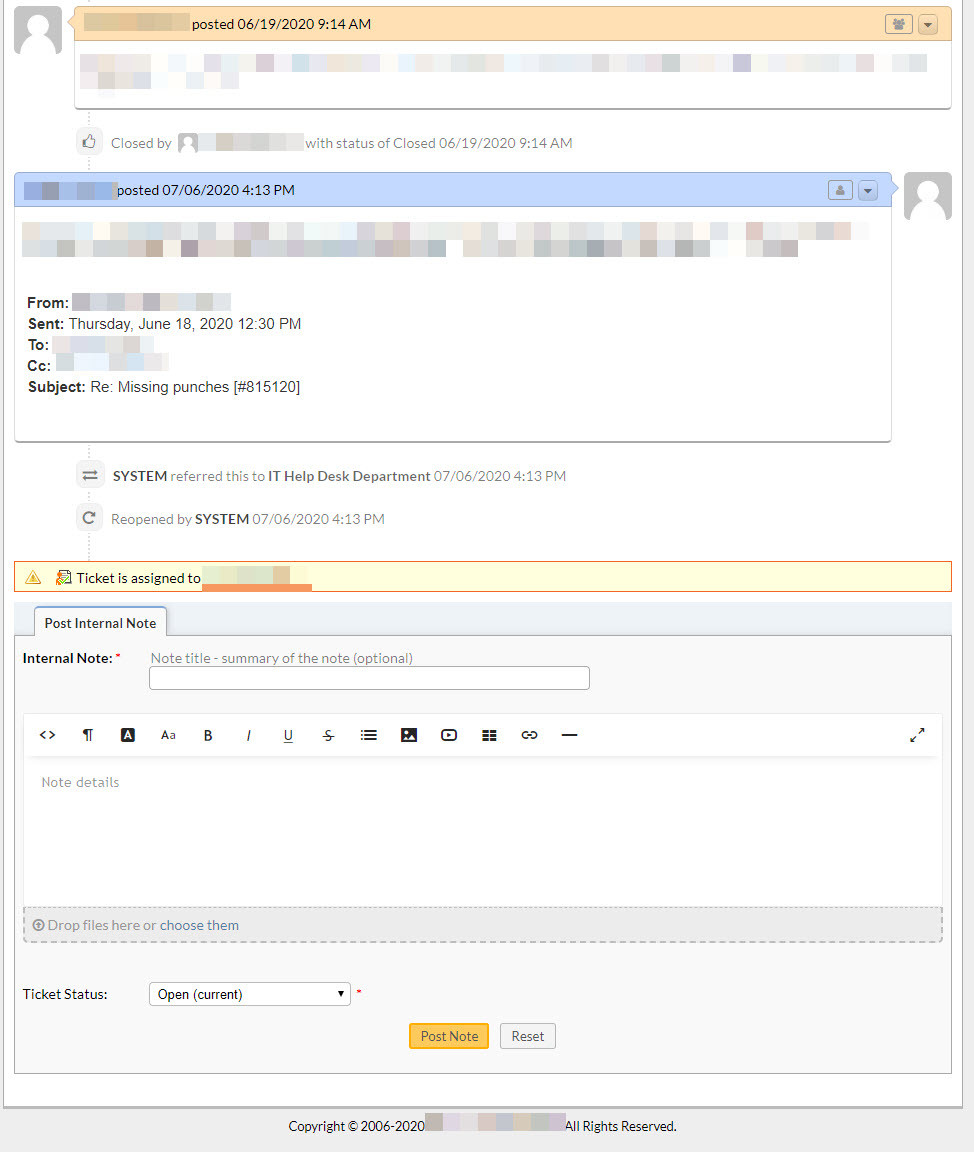Click the Post Note button

pyautogui.click(x=449, y=1036)
